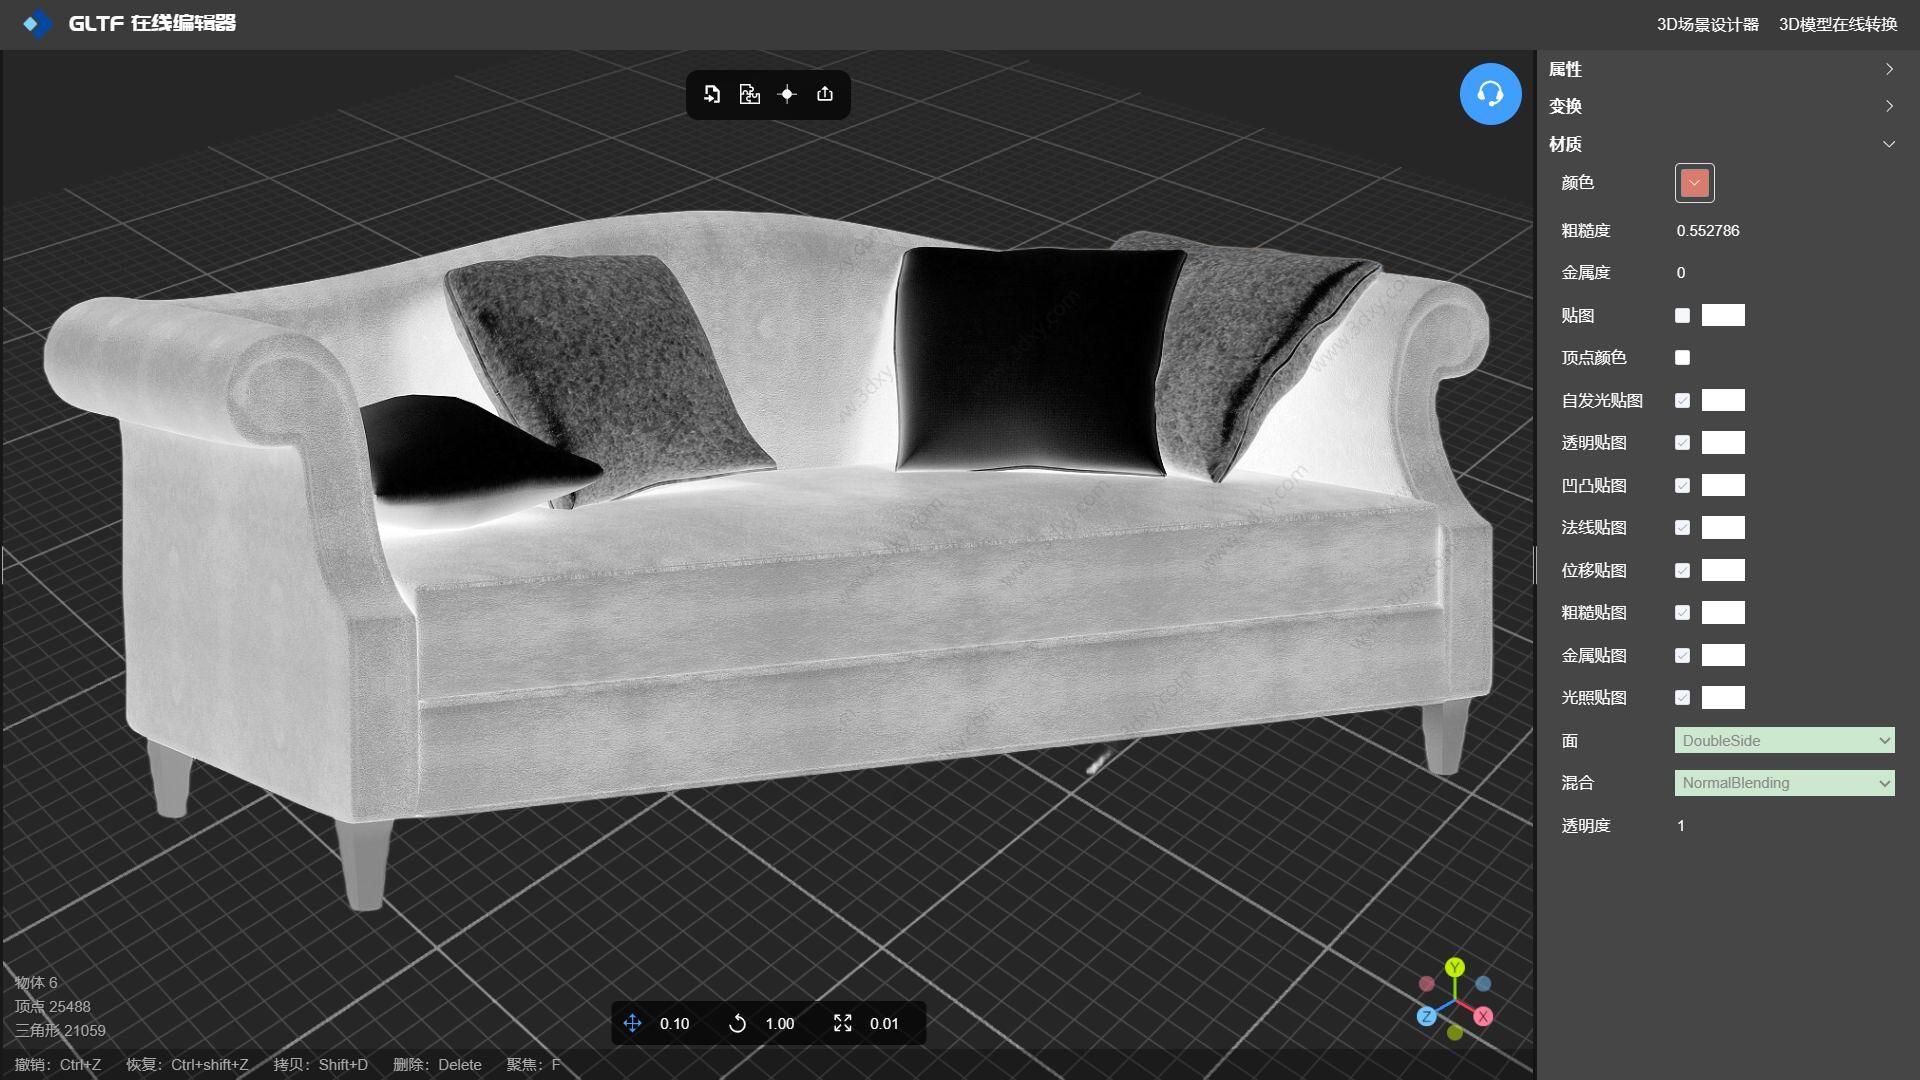This screenshot has height=1080, width=1920.
Task: Enable the 贴图 texture checkbox
Action: (1682, 315)
